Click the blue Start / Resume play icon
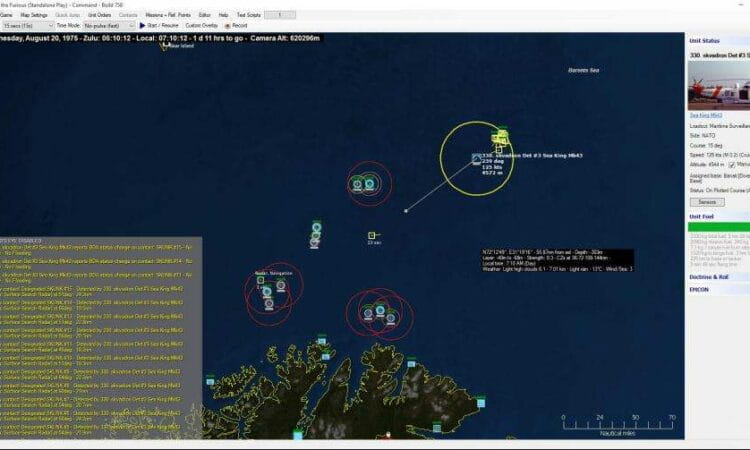 pos(142,25)
